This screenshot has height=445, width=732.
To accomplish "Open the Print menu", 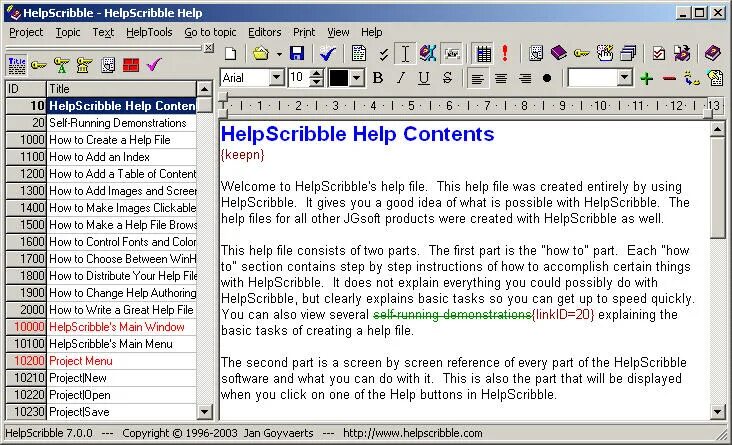I will pos(304,32).
